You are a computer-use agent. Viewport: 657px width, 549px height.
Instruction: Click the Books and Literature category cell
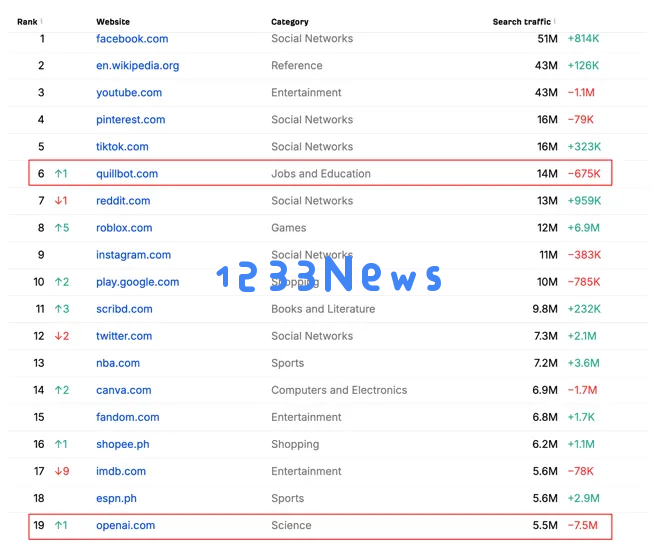[323, 309]
